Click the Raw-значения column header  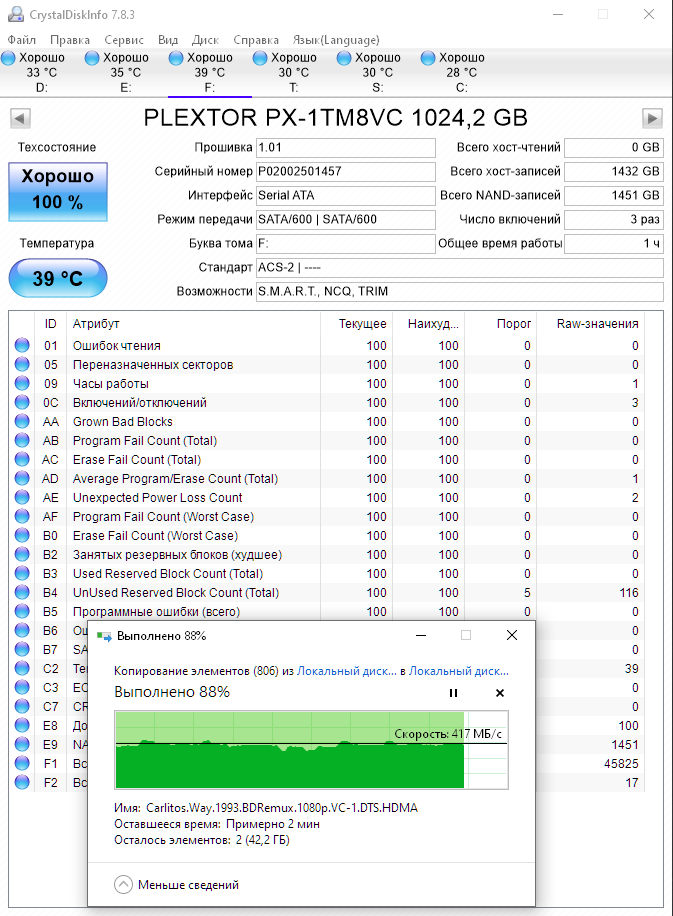point(591,324)
